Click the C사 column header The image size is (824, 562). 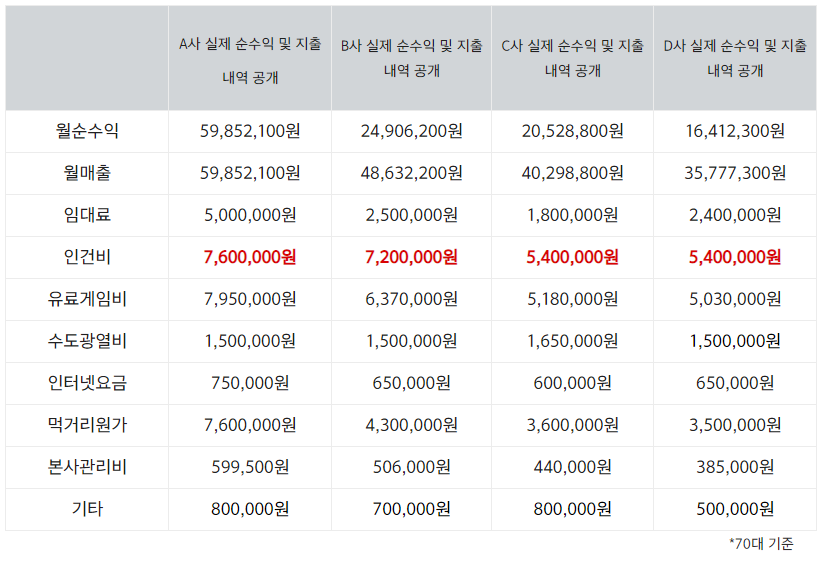point(572,58)
